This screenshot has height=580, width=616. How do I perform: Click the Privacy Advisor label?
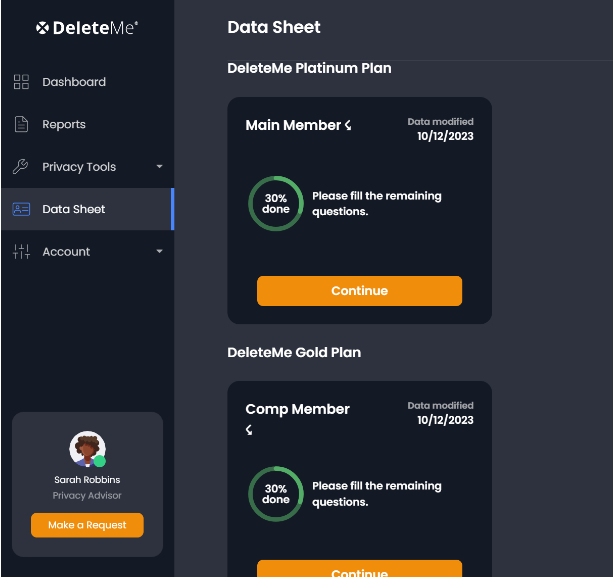pos(87,496)
